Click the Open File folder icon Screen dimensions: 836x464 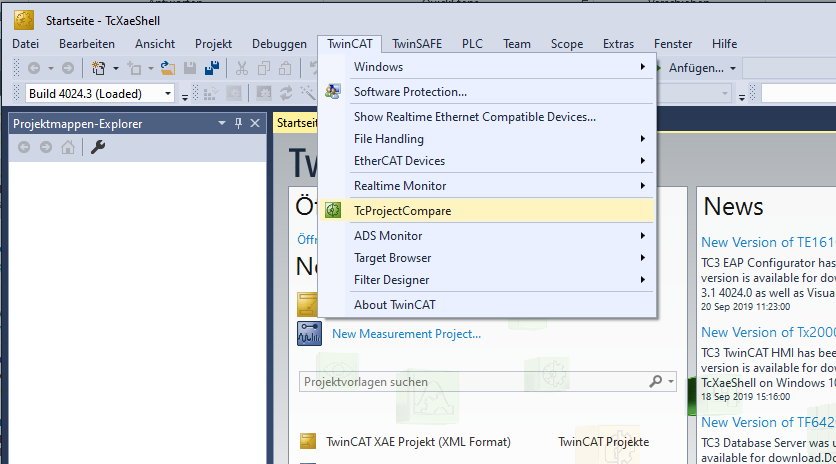168,68
